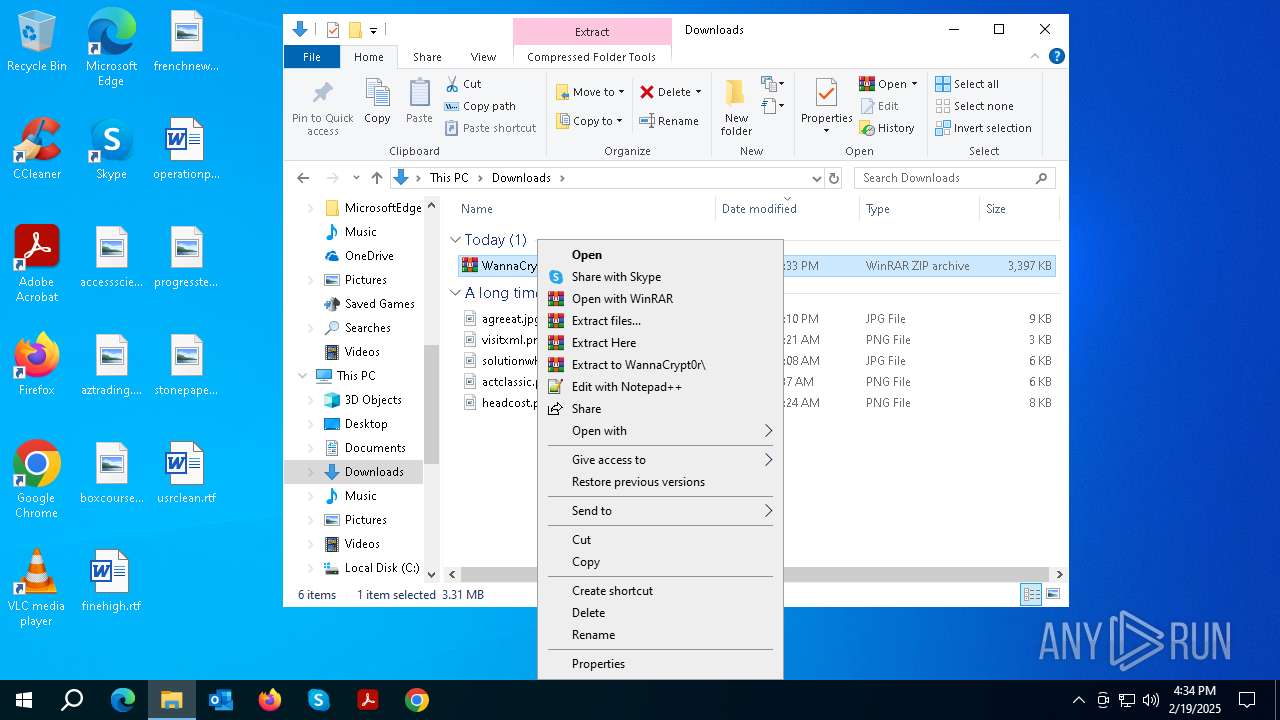This screenshot has width=1280, height=720.
Task: Expand the Send to submenu
Action: click(660, 511)
